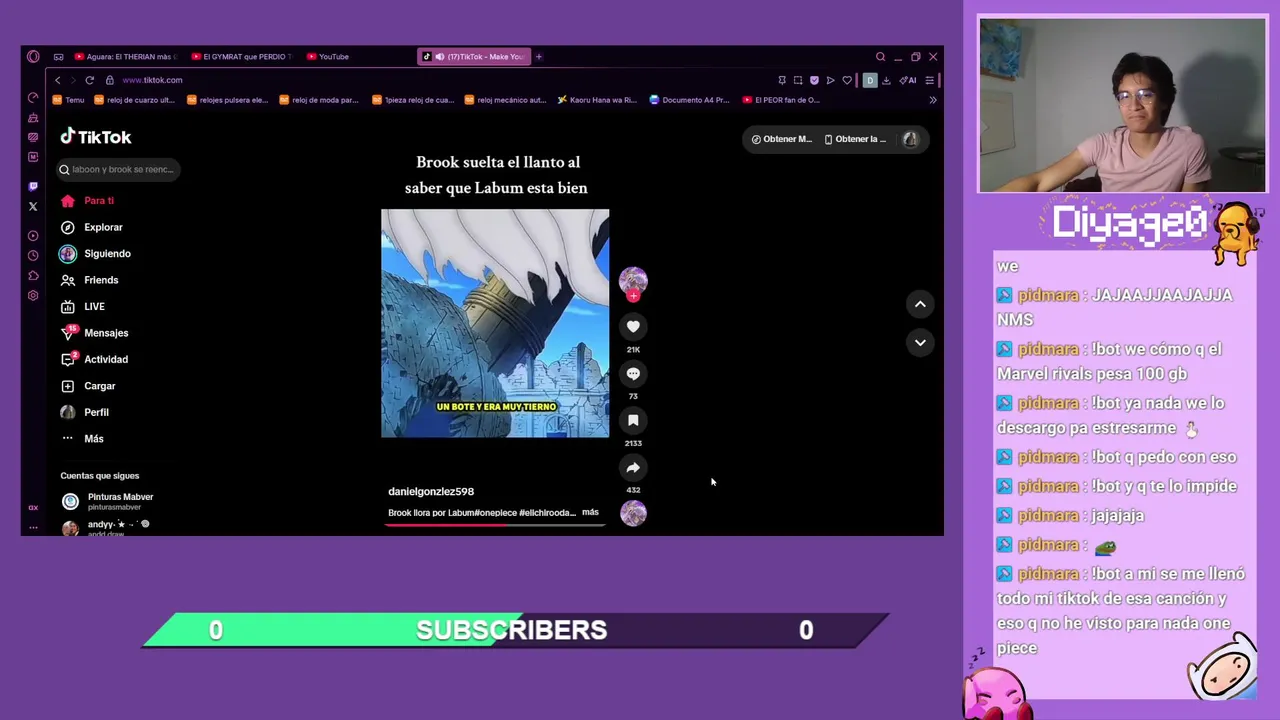Screen dimensions: 1280x720
Task: Open settings gear in Opera sidebar
Action: [33, 295]
